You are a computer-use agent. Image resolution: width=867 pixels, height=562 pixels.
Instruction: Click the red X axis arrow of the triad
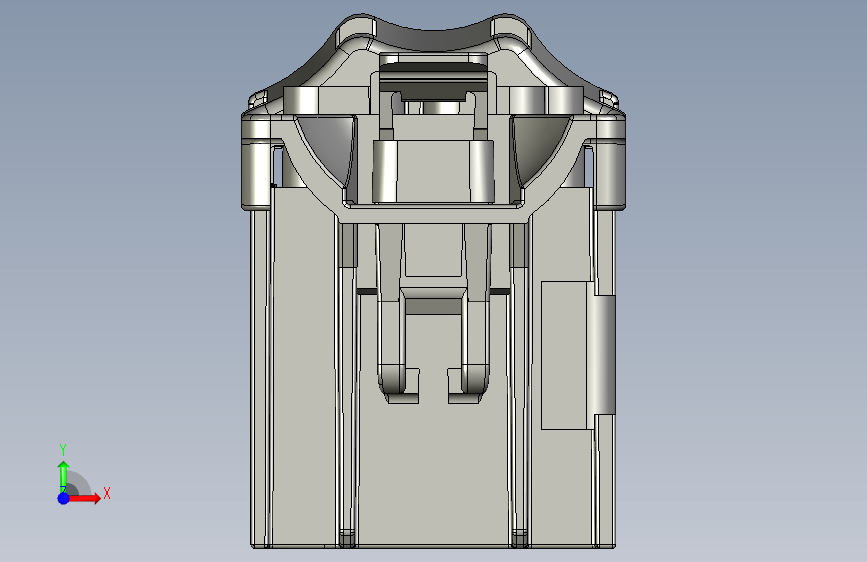click(x=84, y=498)
